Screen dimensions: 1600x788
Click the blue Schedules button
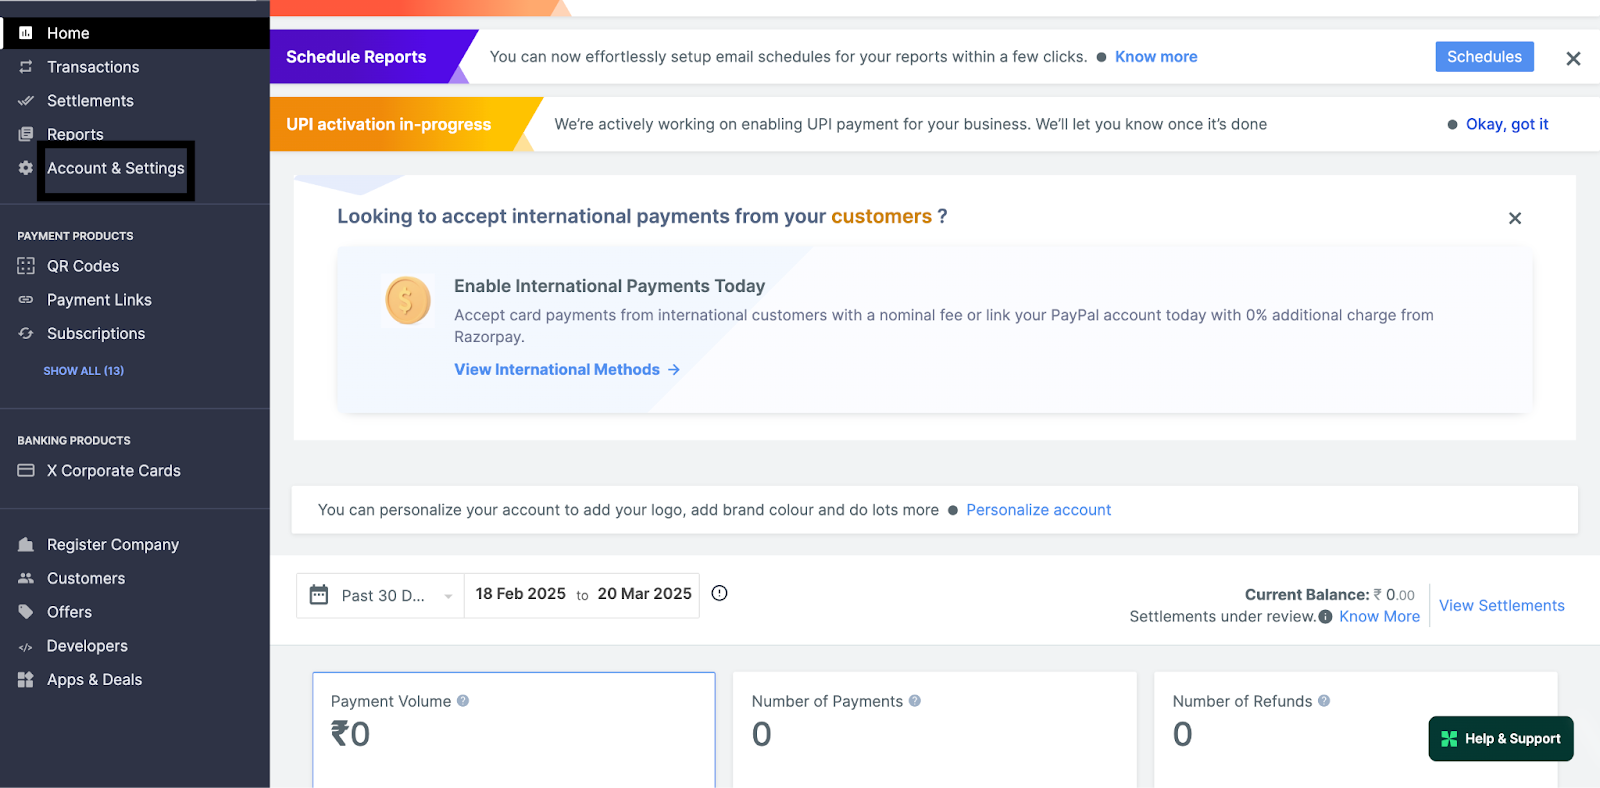(x=1484, y=57)
